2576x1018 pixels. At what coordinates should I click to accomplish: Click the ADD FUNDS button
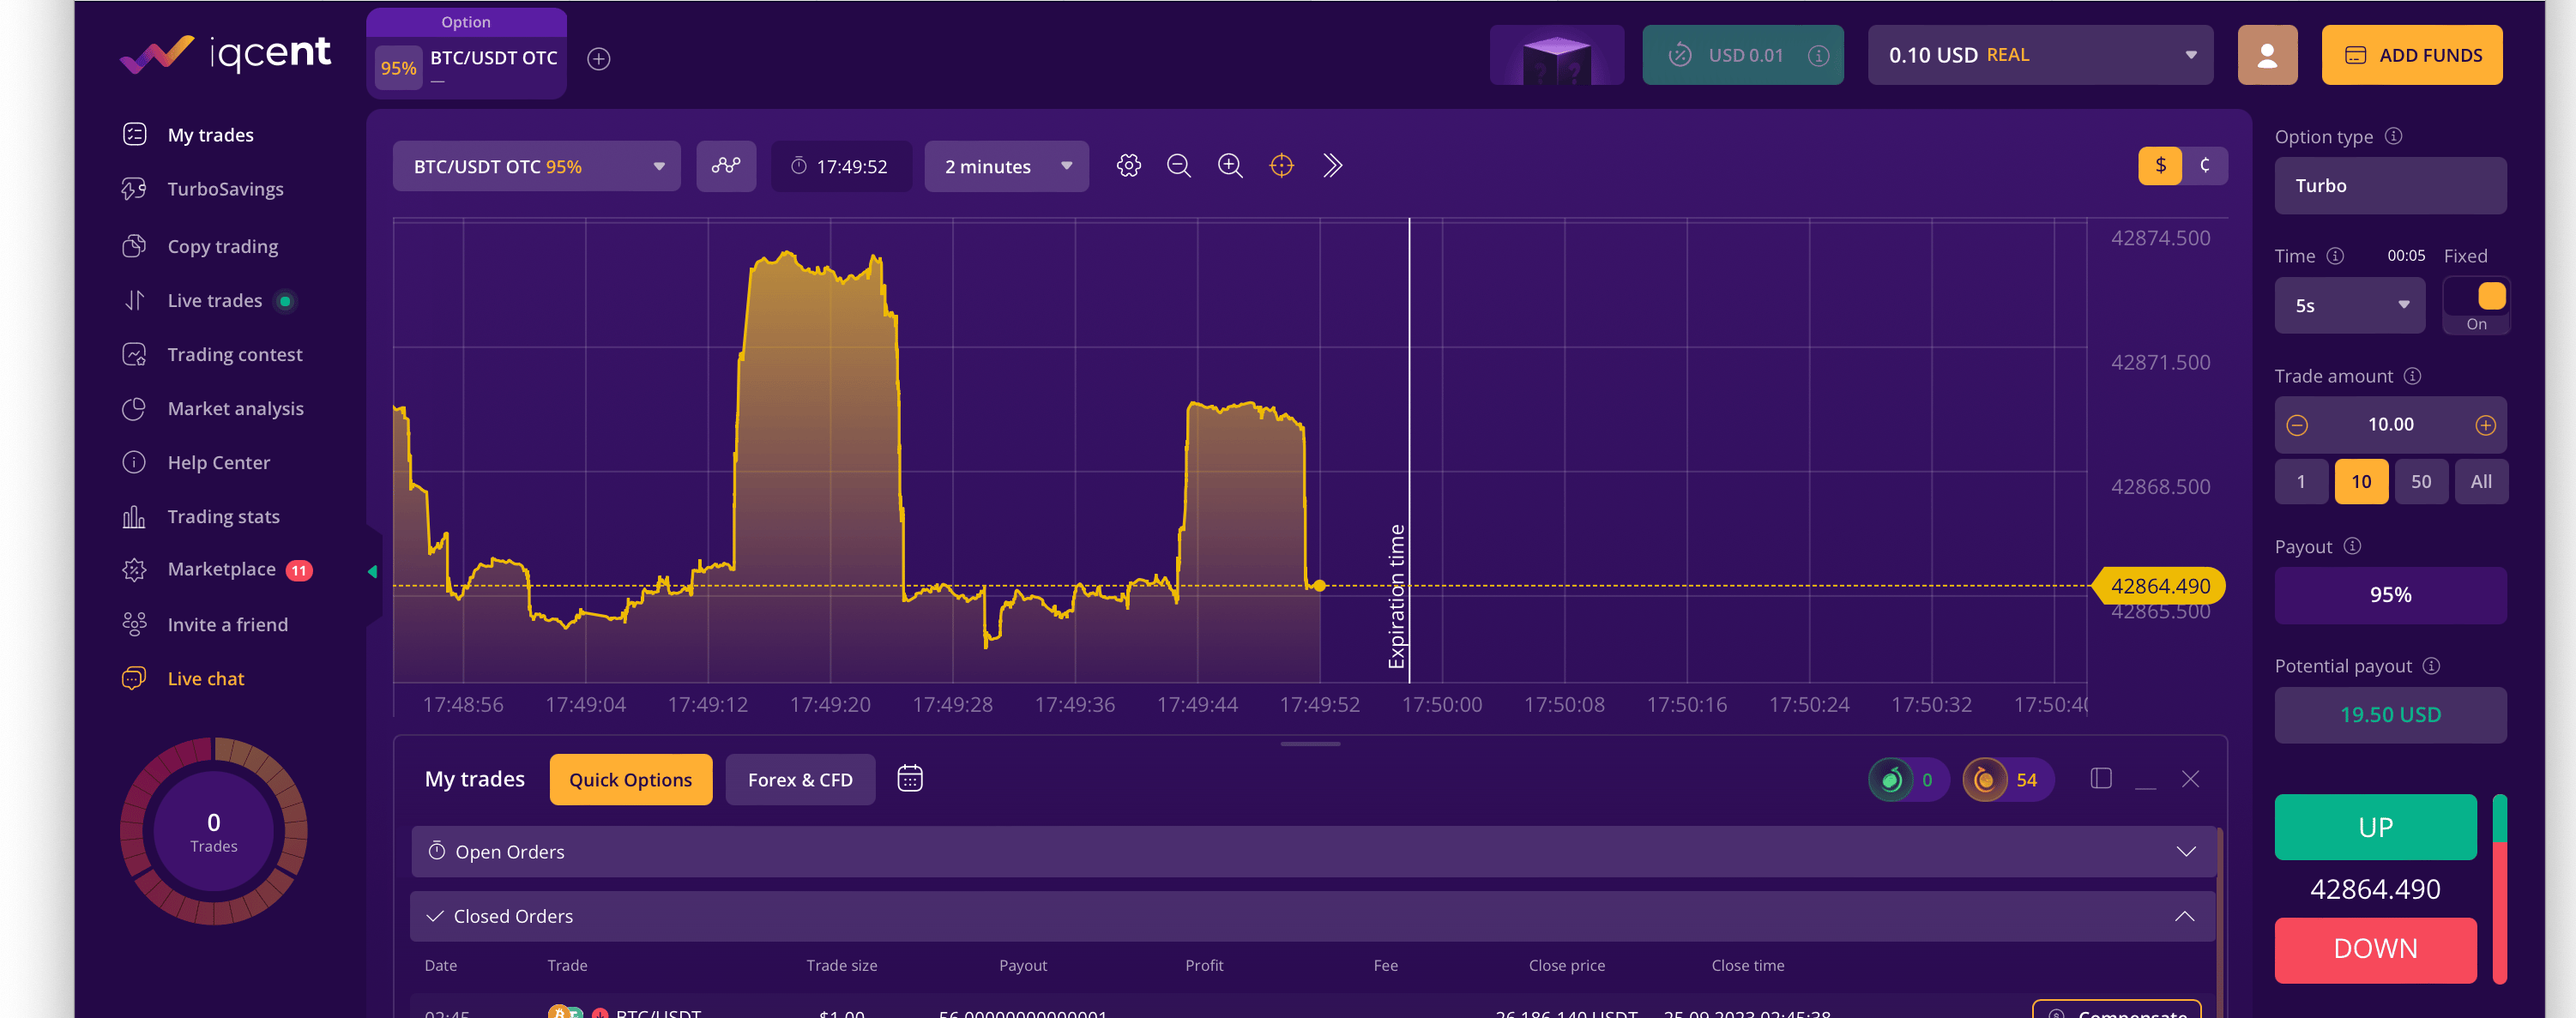2412,55
